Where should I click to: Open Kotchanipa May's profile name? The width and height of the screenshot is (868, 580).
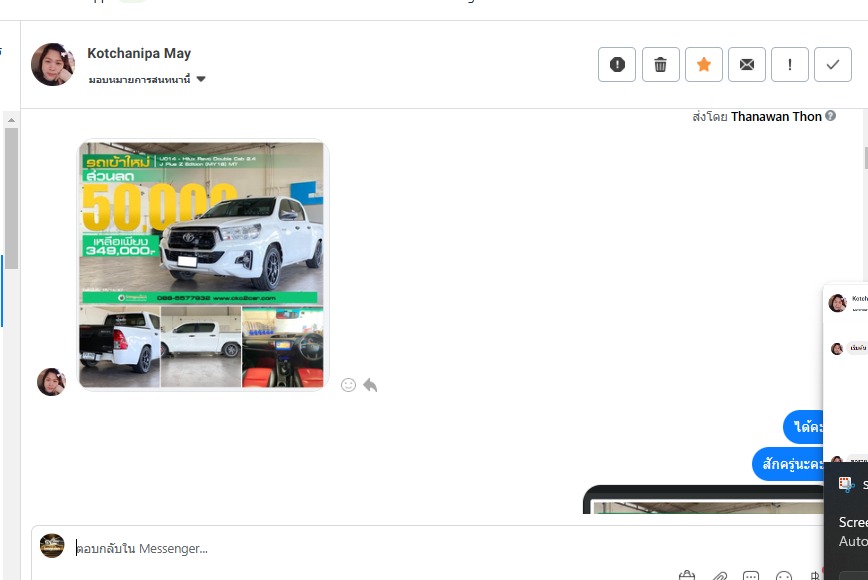(x=139, y=53)
